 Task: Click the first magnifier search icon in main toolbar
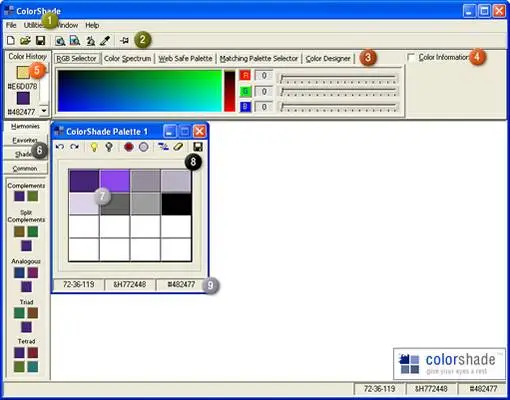[x=60, y=41]
